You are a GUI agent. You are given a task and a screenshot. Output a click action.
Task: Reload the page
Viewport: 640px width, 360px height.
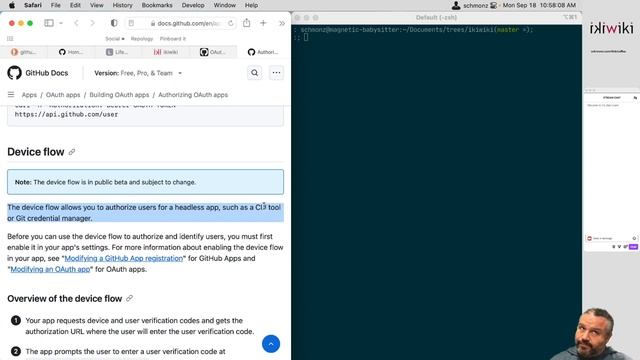231,23
